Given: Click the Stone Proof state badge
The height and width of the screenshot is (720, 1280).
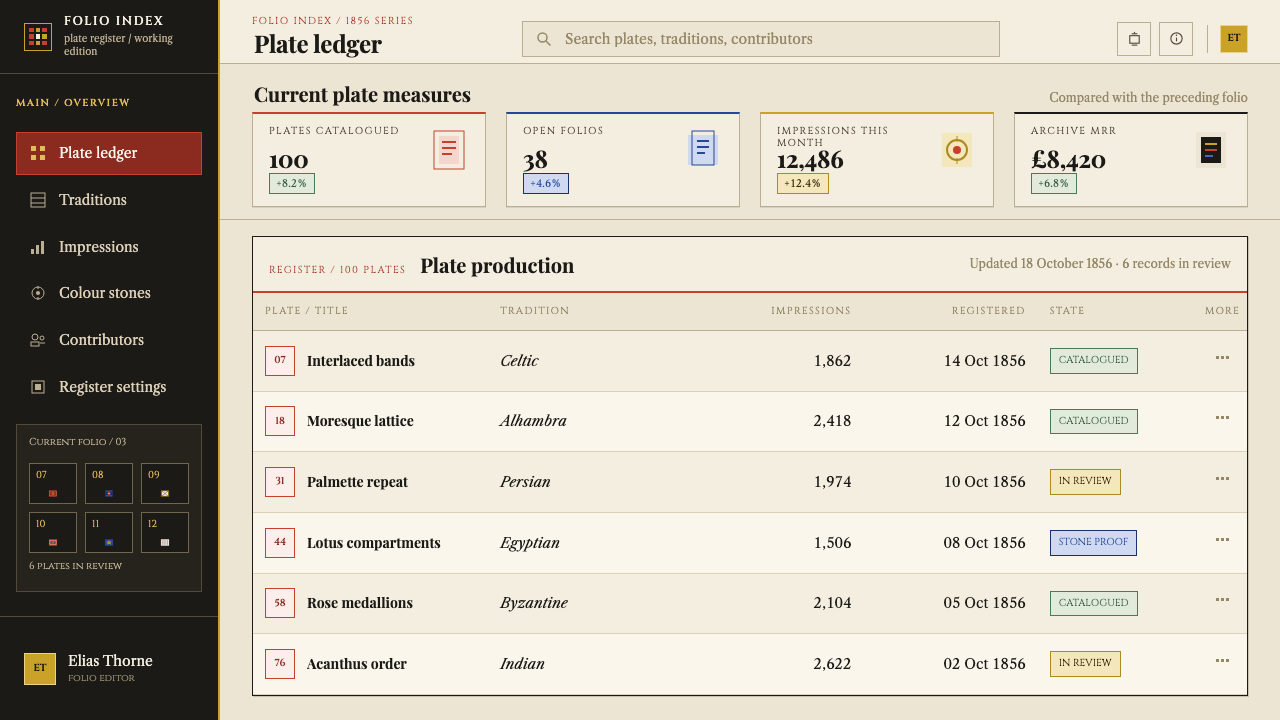Looking at the screenshot, I should [1093, 543].
